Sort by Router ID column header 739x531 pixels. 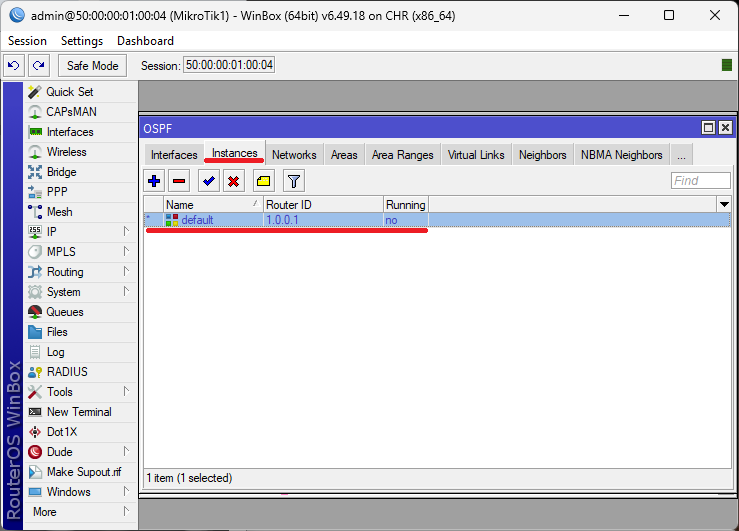tap(322, 204)
